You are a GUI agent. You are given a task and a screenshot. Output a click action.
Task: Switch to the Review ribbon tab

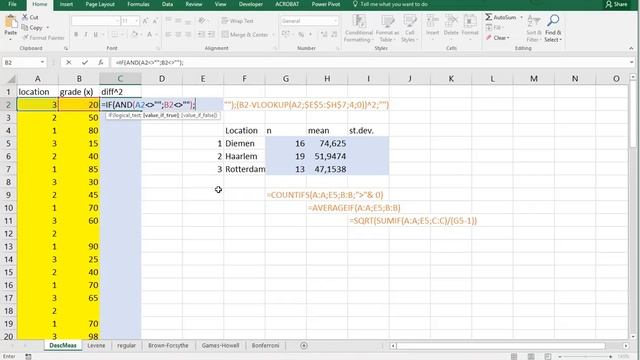(193, 4)
